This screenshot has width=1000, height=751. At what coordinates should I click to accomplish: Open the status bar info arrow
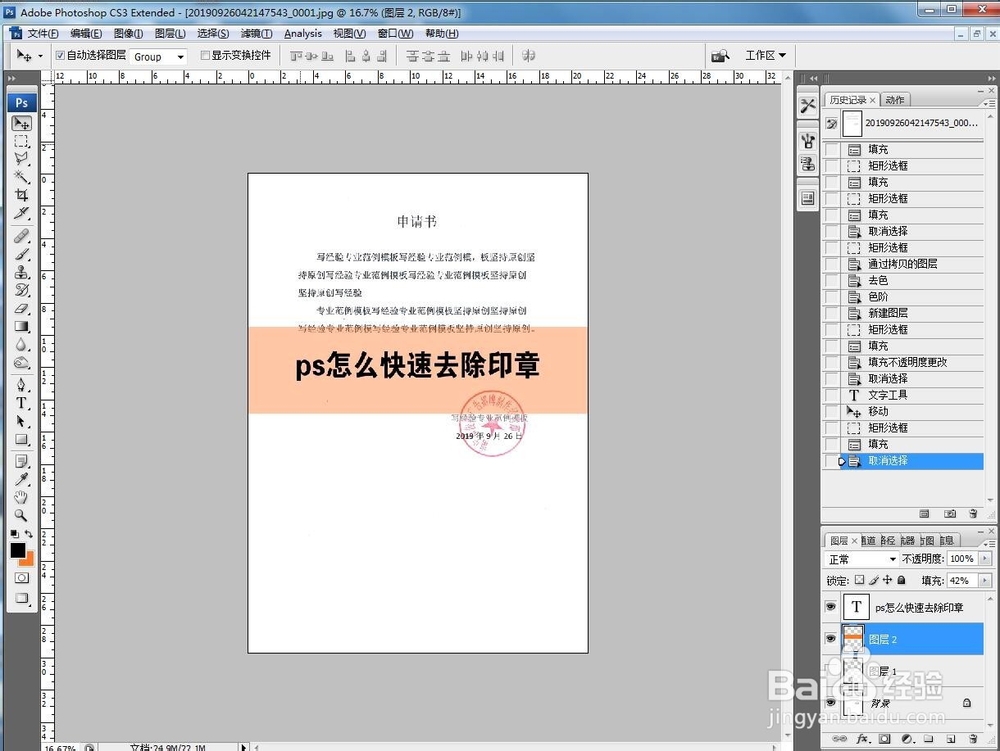[x=243, y=747]
